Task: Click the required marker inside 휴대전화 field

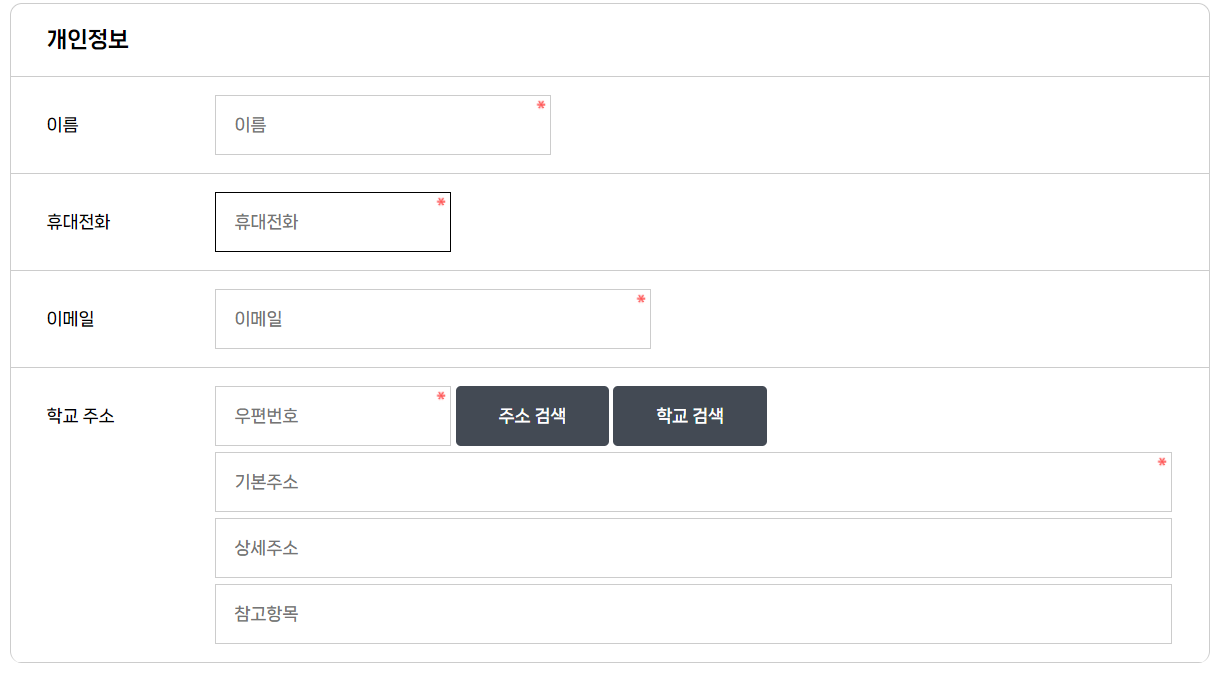Action: pos(439,201)
